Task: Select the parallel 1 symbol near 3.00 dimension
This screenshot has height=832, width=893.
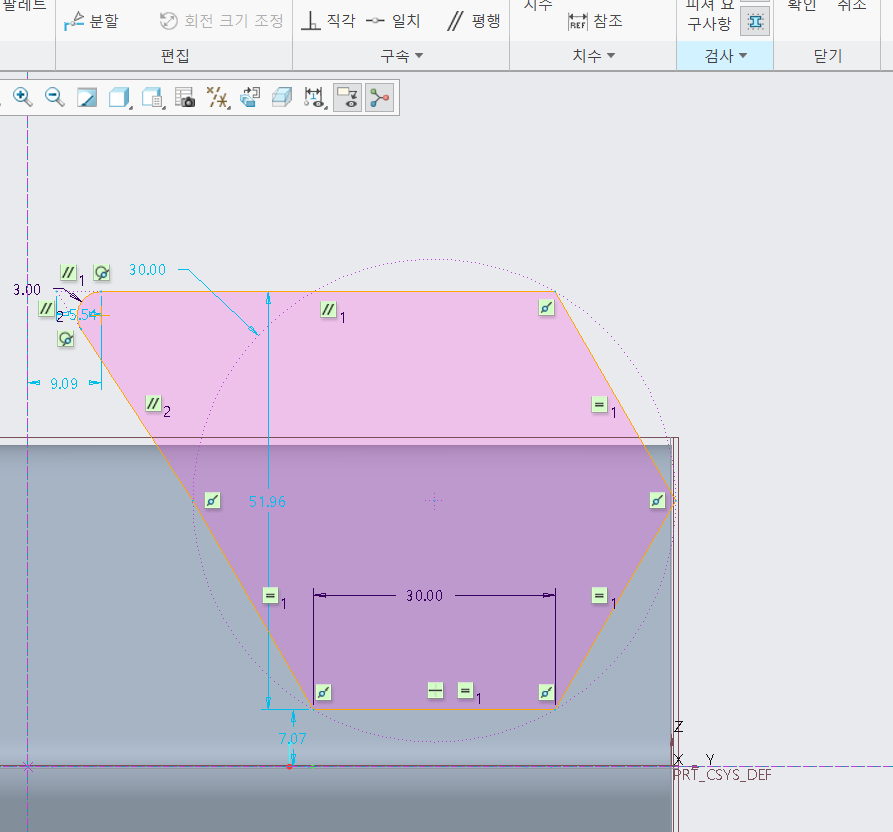Action: tap(68, 272)
